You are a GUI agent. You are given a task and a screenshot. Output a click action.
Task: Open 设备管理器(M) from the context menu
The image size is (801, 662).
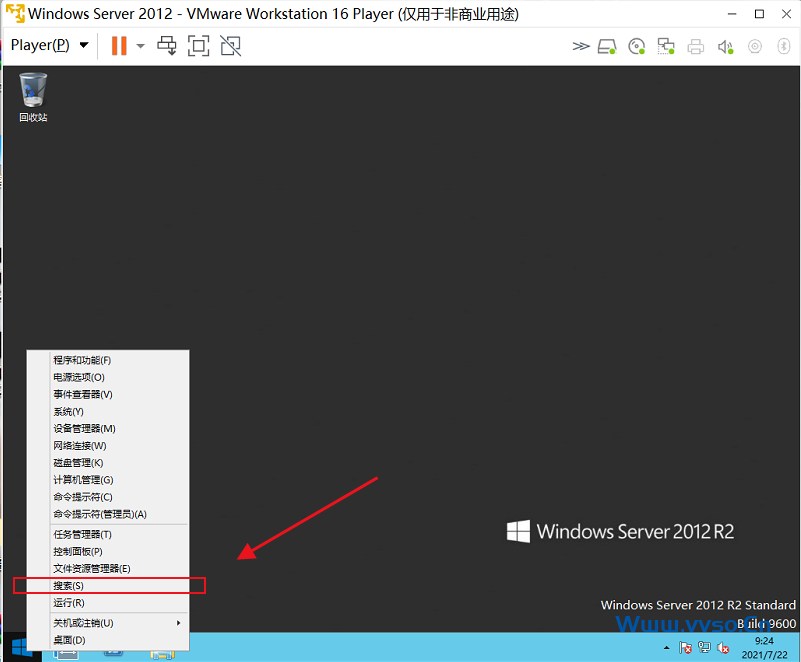[85, 428]
